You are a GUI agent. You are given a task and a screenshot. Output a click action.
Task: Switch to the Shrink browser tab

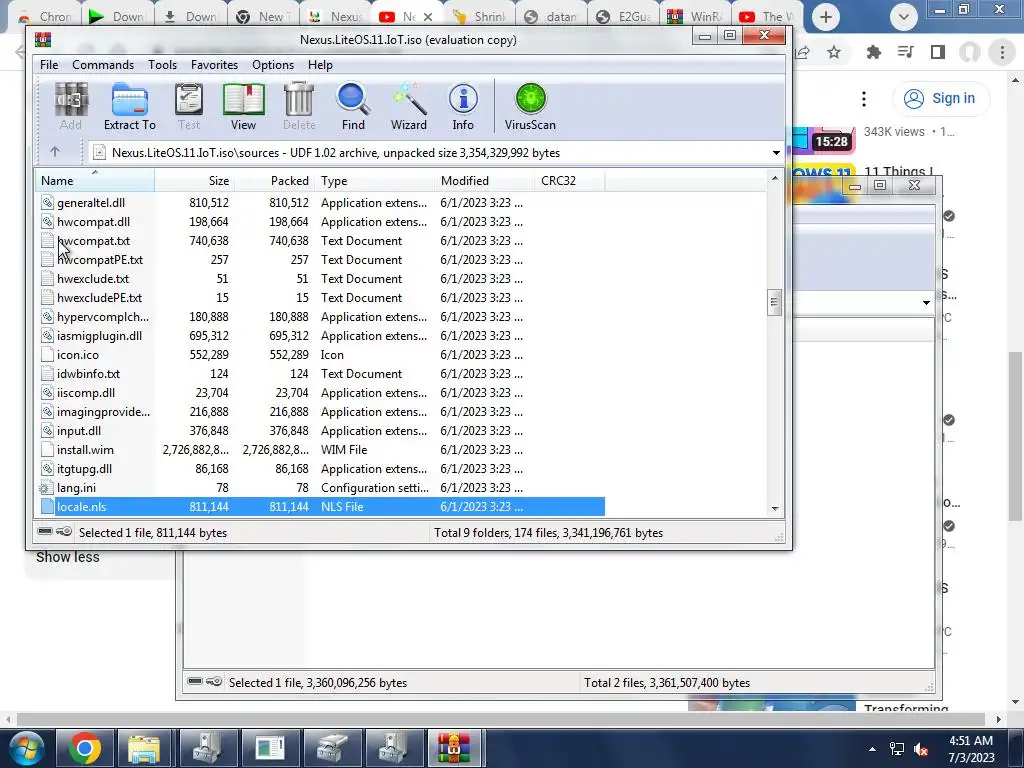coord(479,17)
